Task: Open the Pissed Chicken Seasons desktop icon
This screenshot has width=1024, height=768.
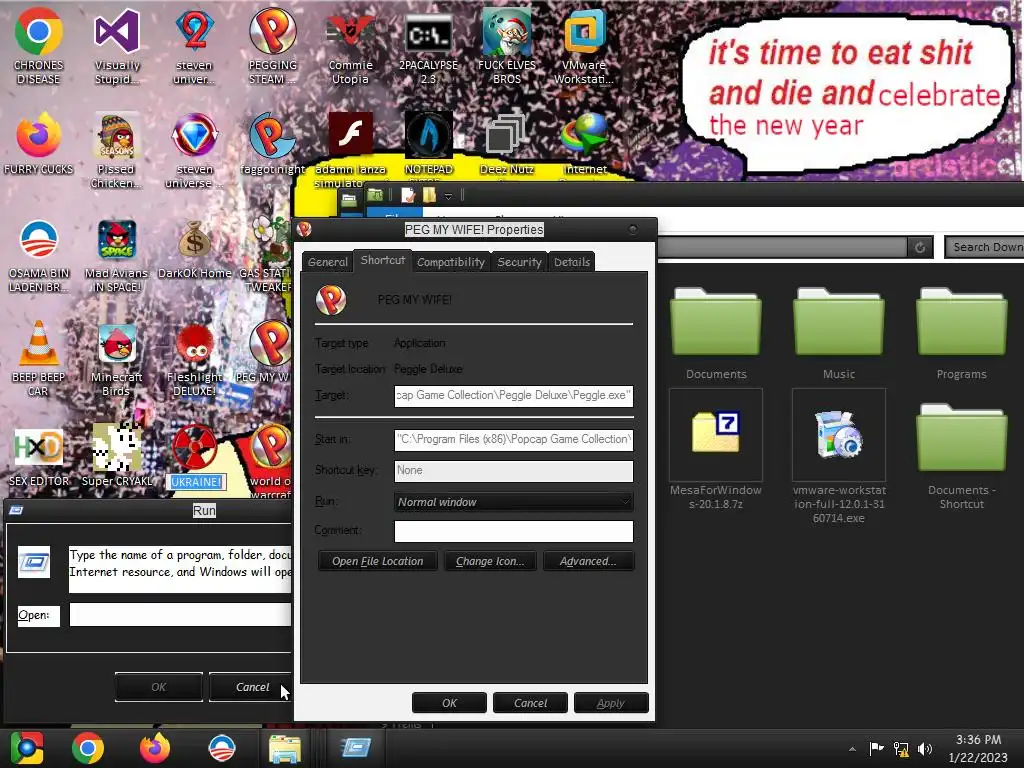Action: click(x=116, y=150)
